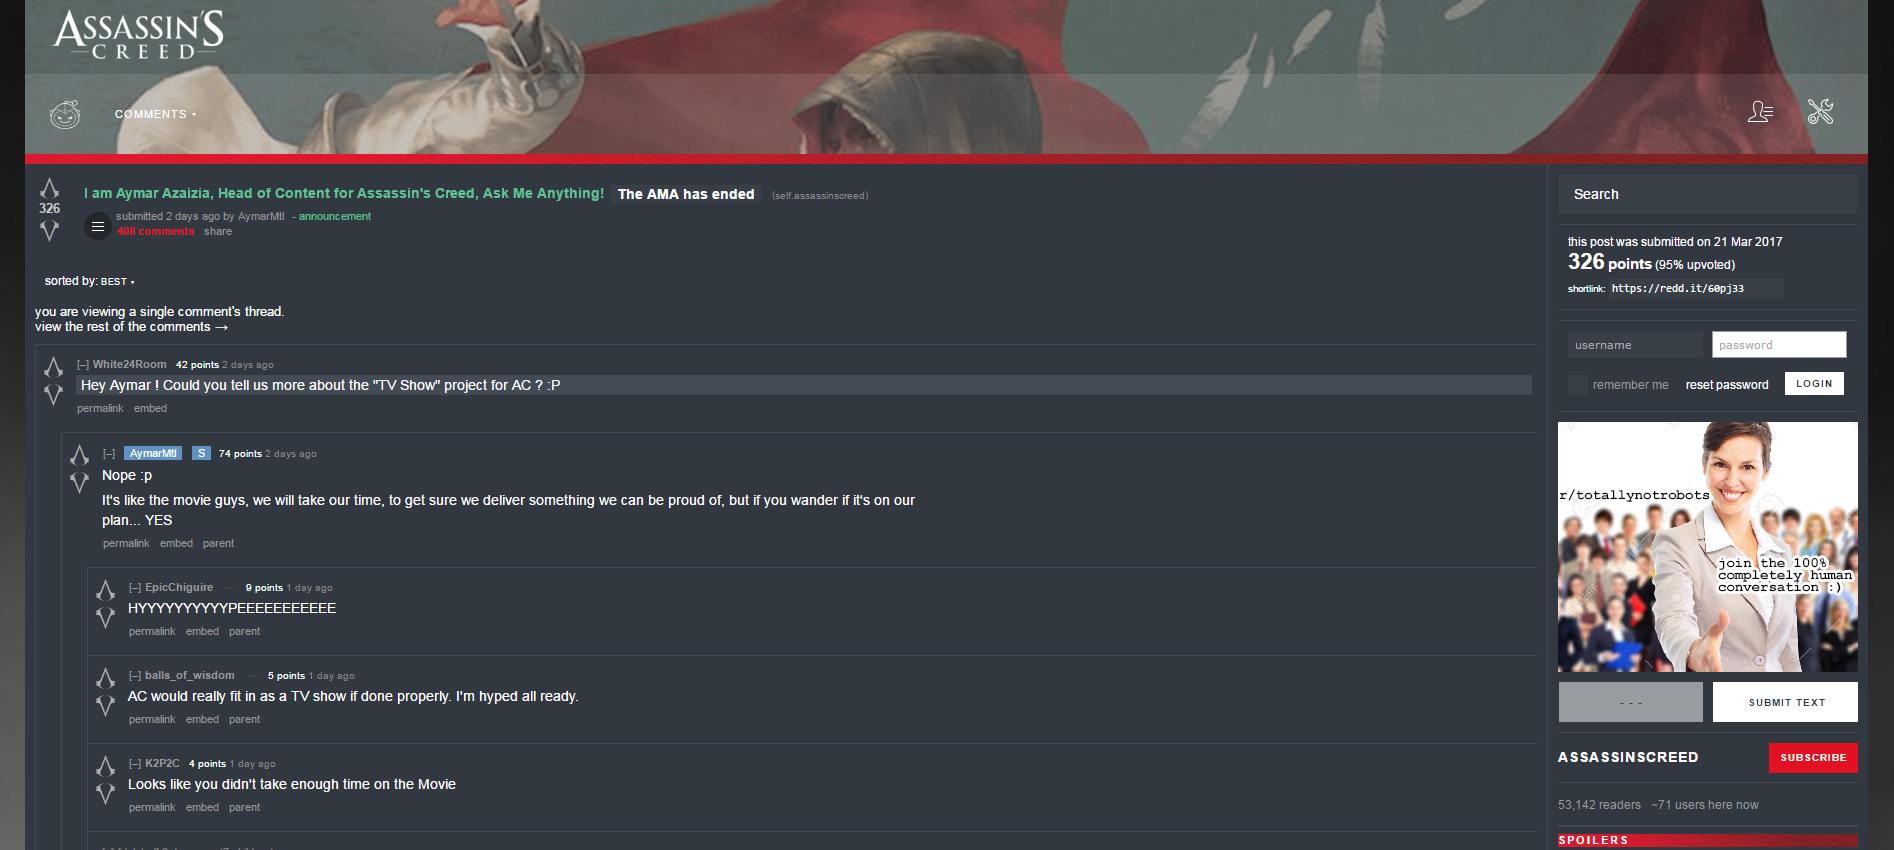Viewport: 1894px width, 850px height.
Task: Collapse balls_of_wisdom's comment
Action: pos(135,676)
